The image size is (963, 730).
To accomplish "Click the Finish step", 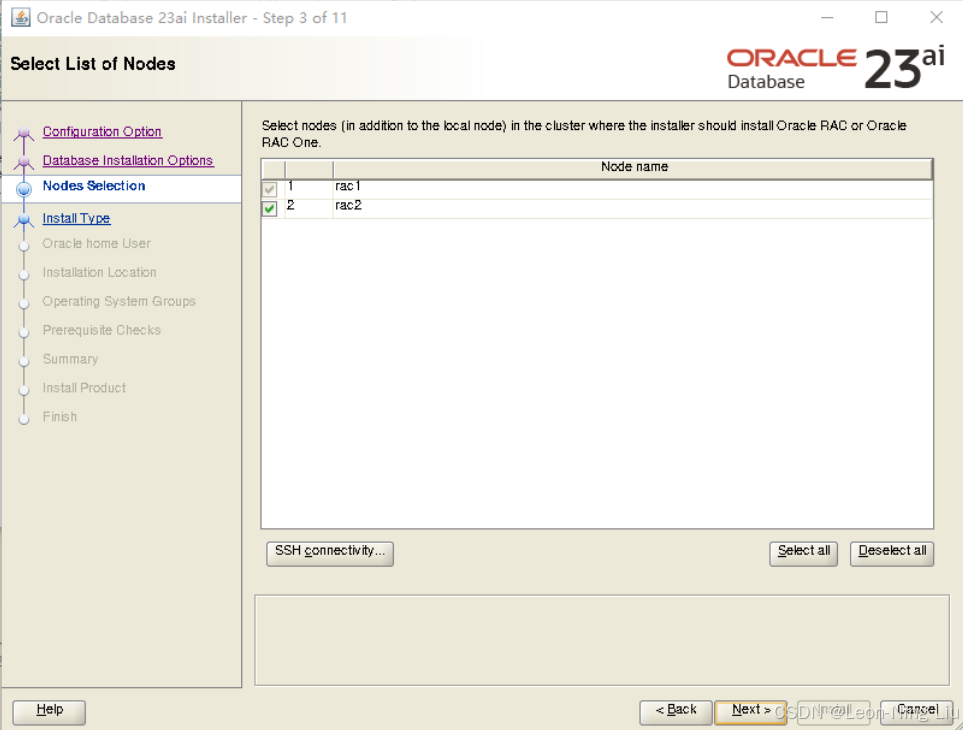I will click(x=60, y=417).
